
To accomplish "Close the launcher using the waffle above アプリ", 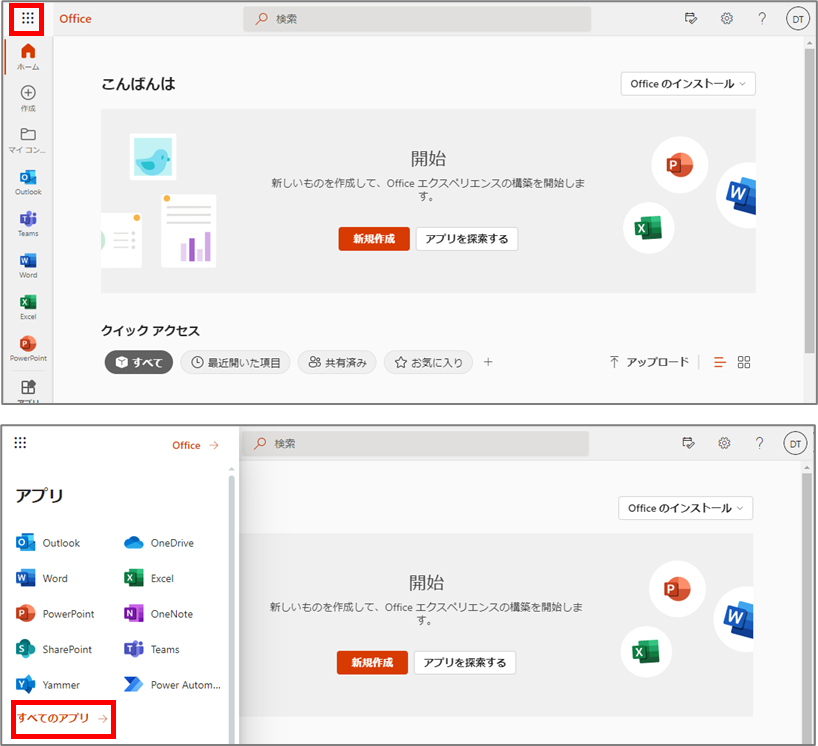I will (x=20, y=443).
